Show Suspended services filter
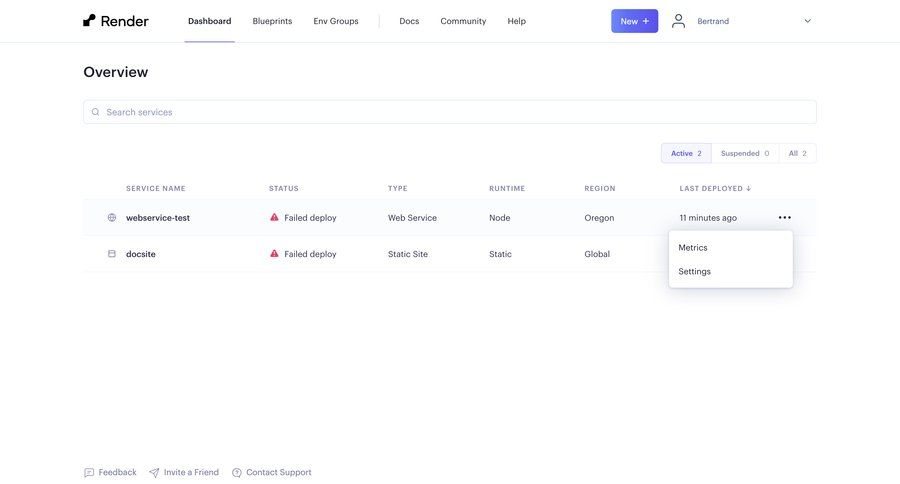 (745, 153)
